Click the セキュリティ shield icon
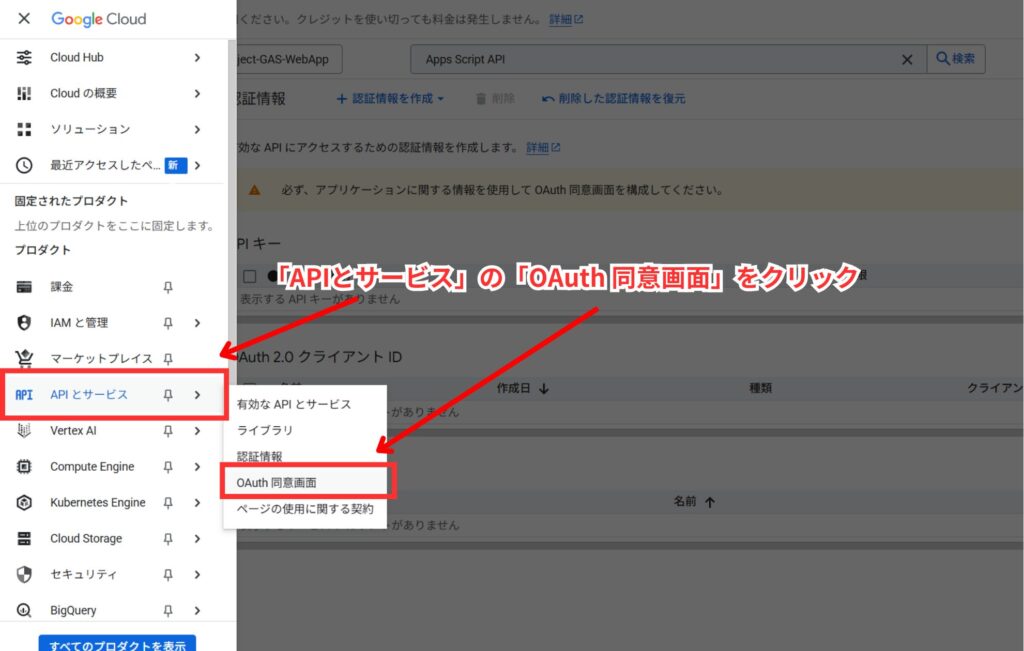 tap(24, 574)
